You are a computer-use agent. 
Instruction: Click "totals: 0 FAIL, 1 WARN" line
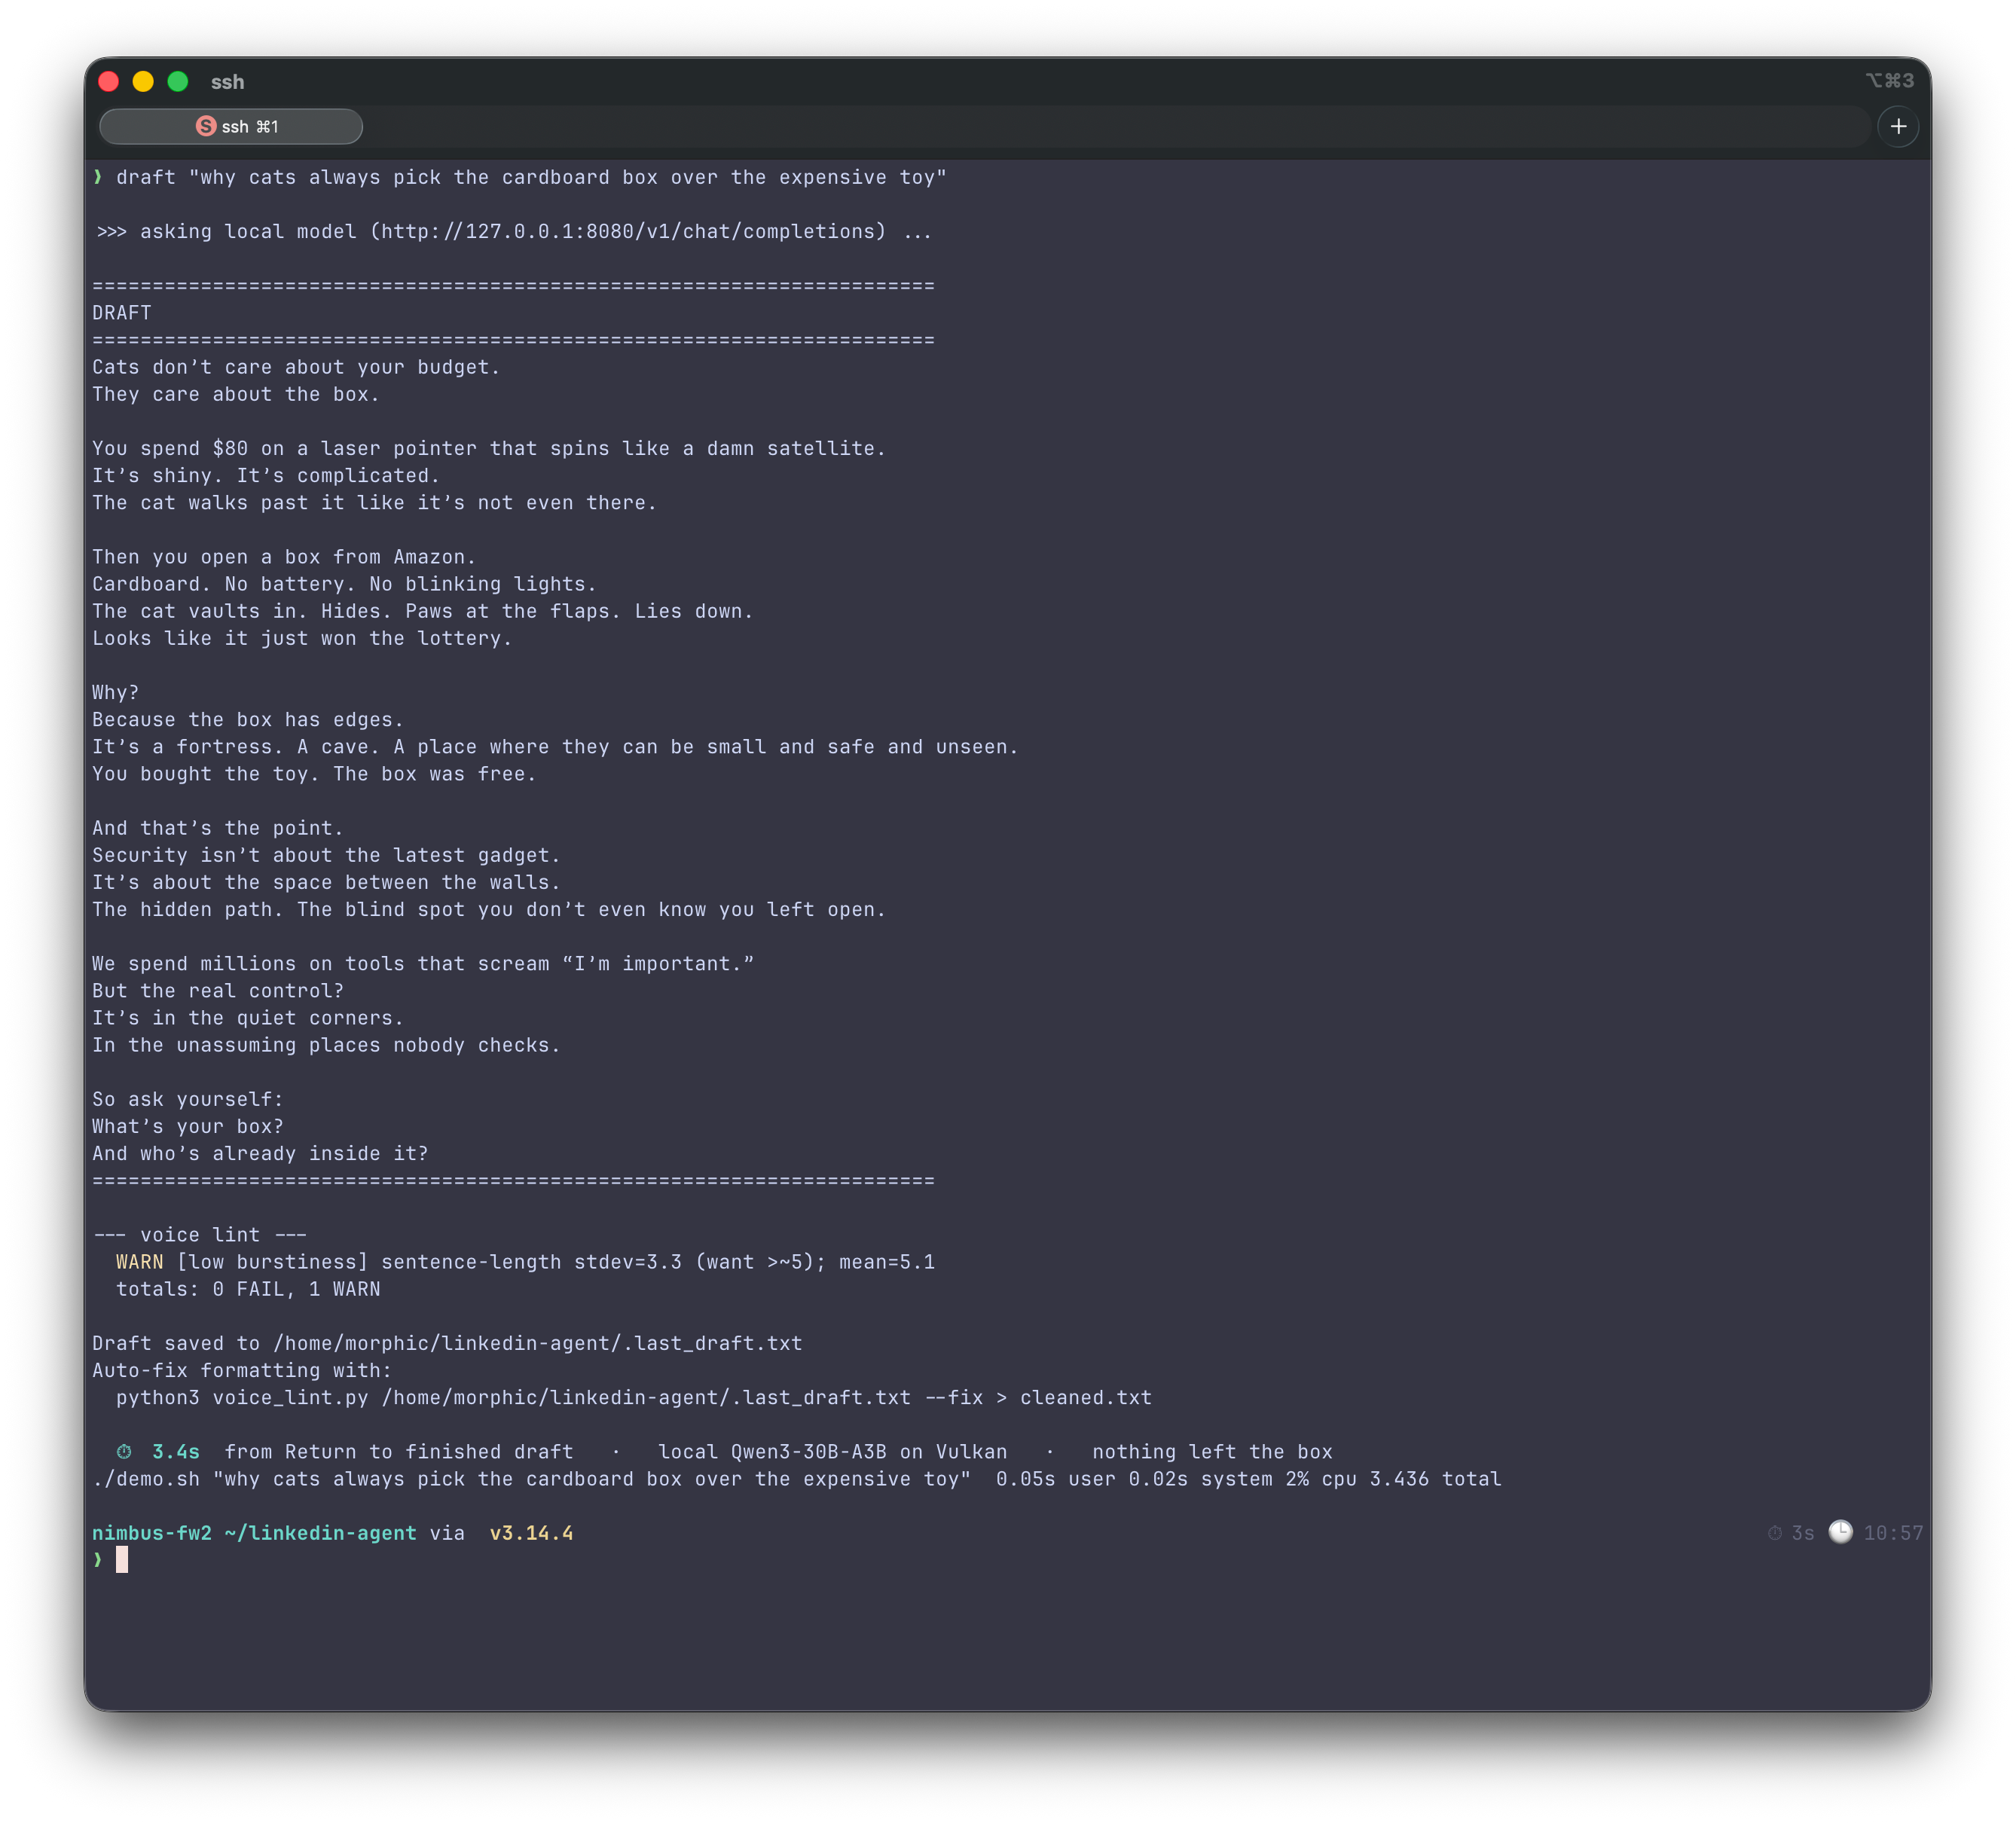(248, 1289)
